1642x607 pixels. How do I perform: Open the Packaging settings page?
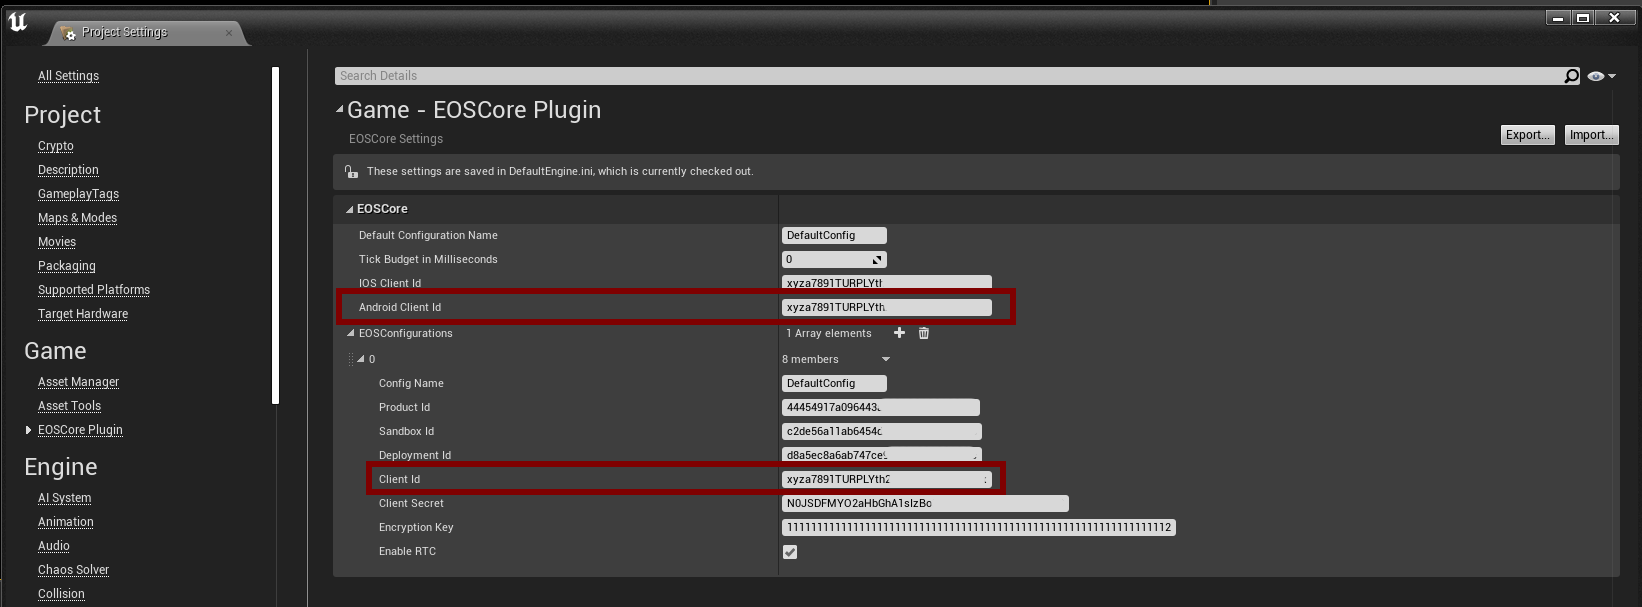point(67,266)
